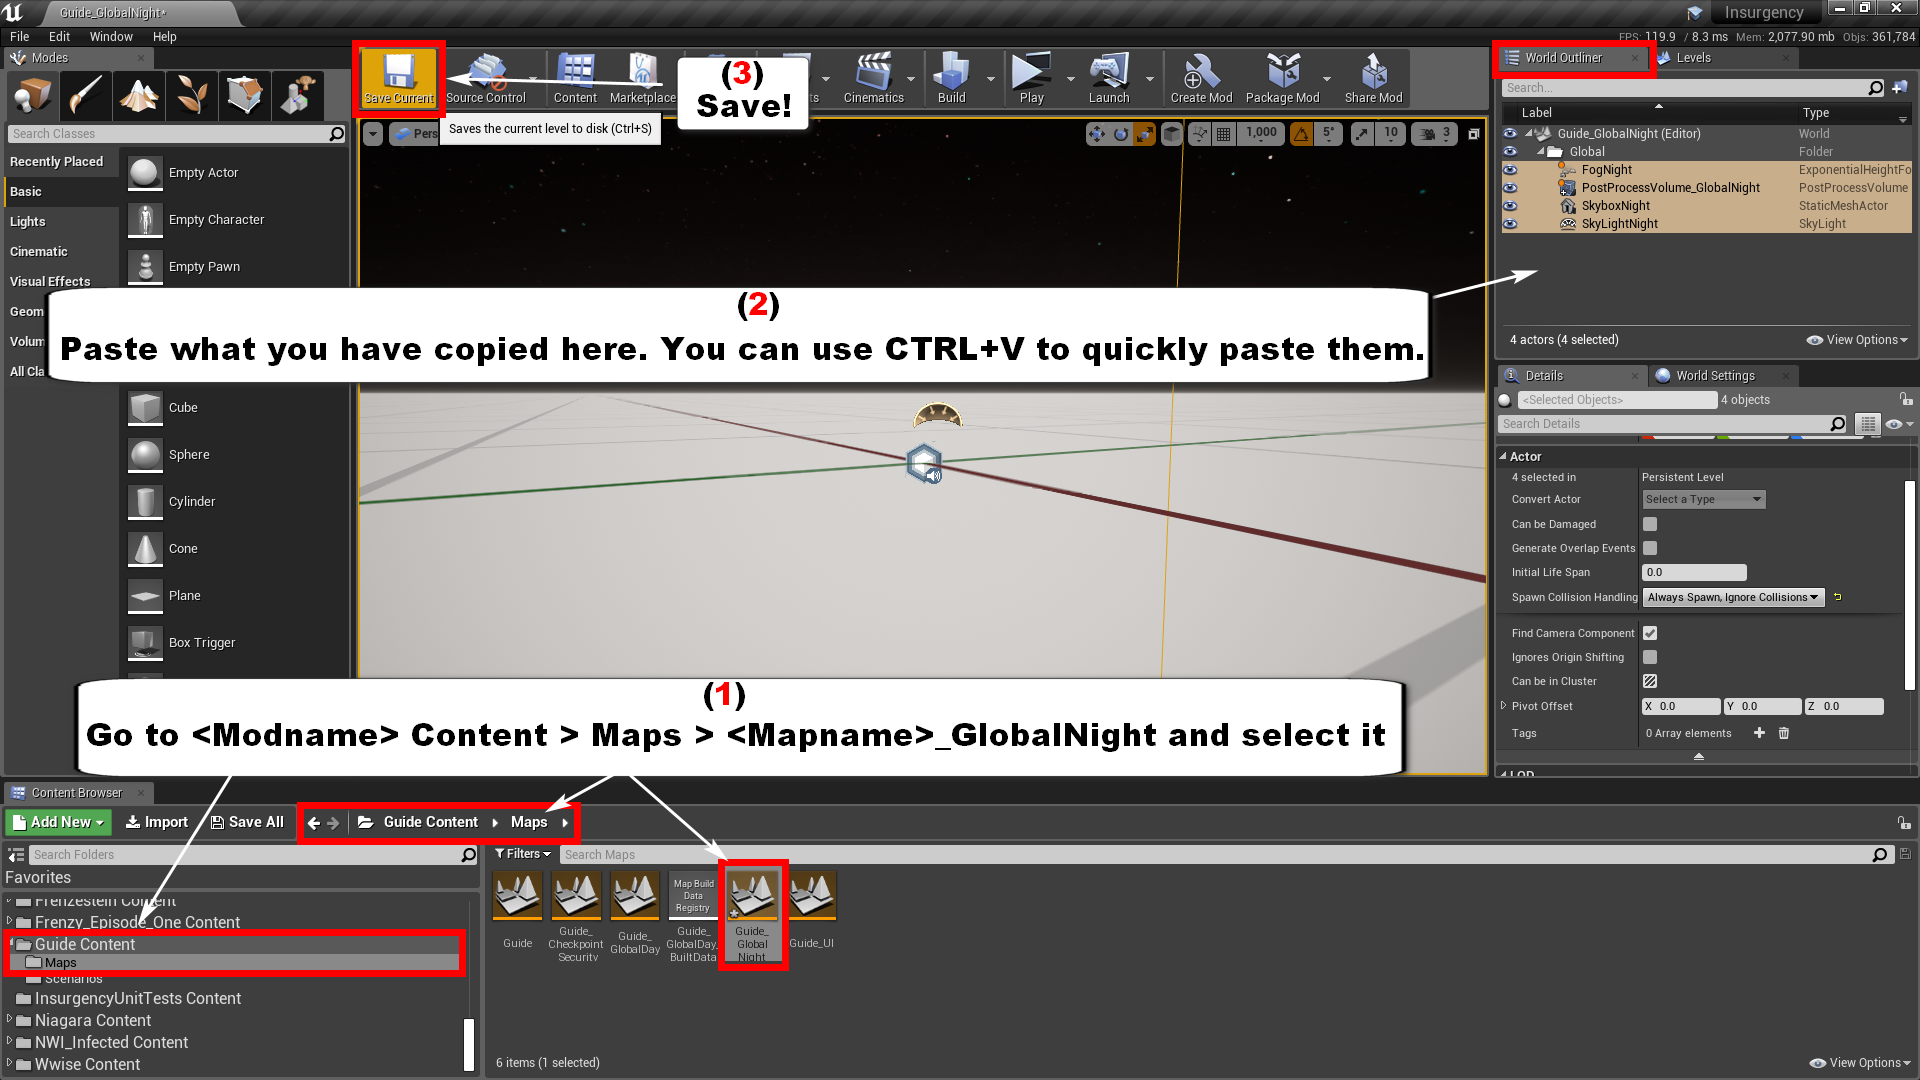Enable Ignores Origin Shifting checkbox

pyautogui.click(x=1650, y=657)
